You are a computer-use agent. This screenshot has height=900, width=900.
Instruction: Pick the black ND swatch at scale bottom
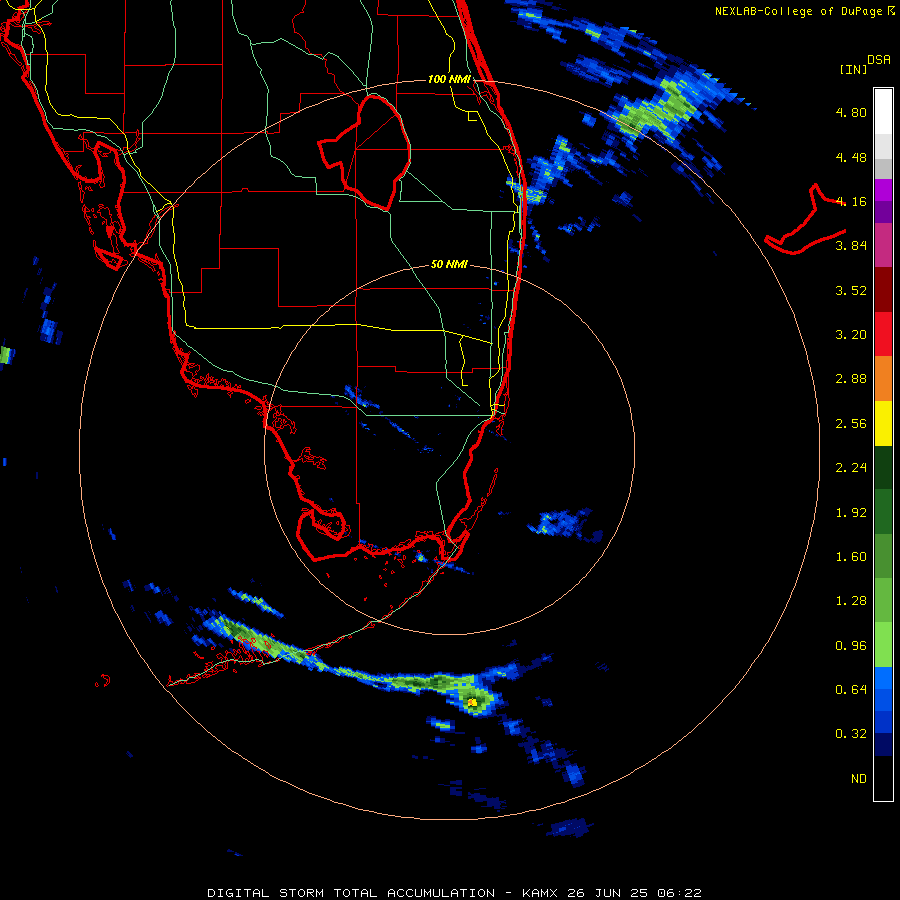click(x=883, y=778)
